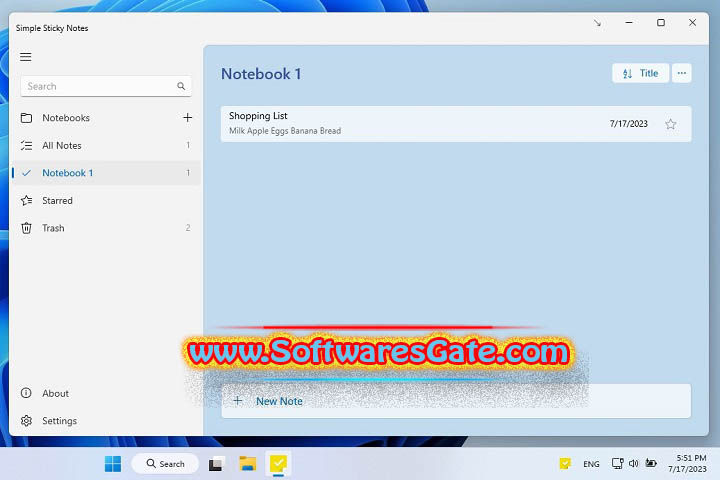This screenshot has height=480, width=720.
Task: Close the Simple Sticky Notes window
Action: click(692, 22)
